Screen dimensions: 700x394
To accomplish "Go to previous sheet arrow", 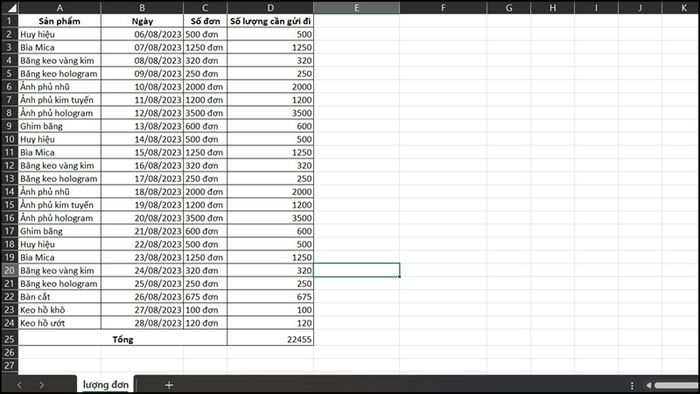I will [x=19, y=385].
